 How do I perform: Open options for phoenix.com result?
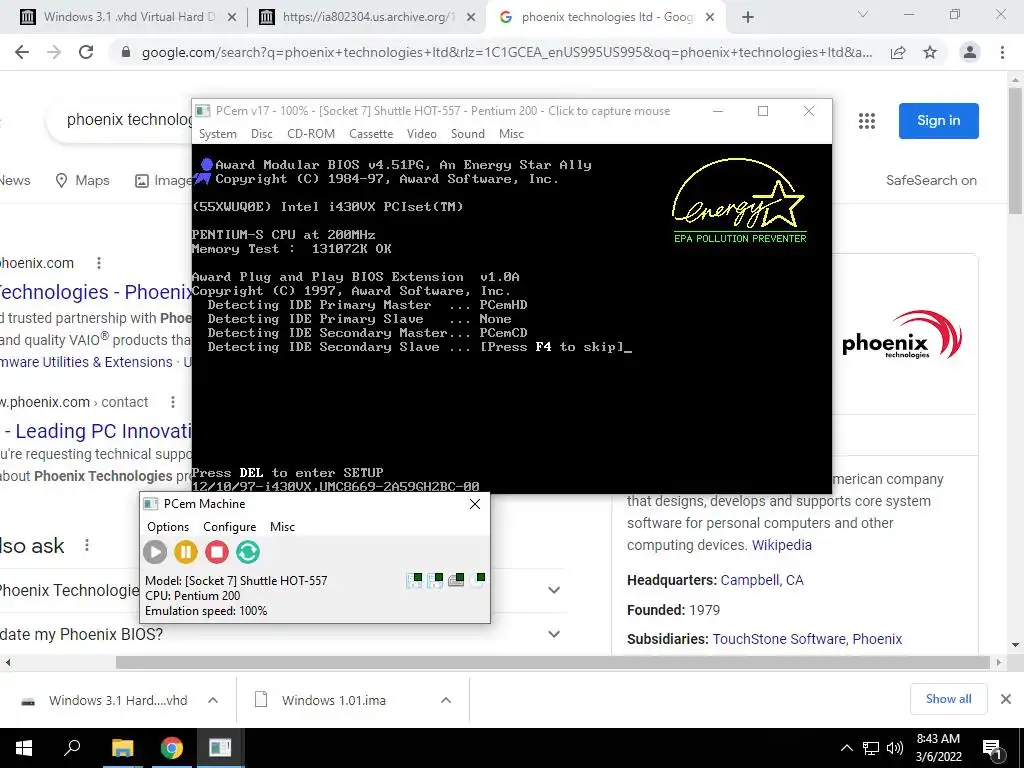click(99, 263)
